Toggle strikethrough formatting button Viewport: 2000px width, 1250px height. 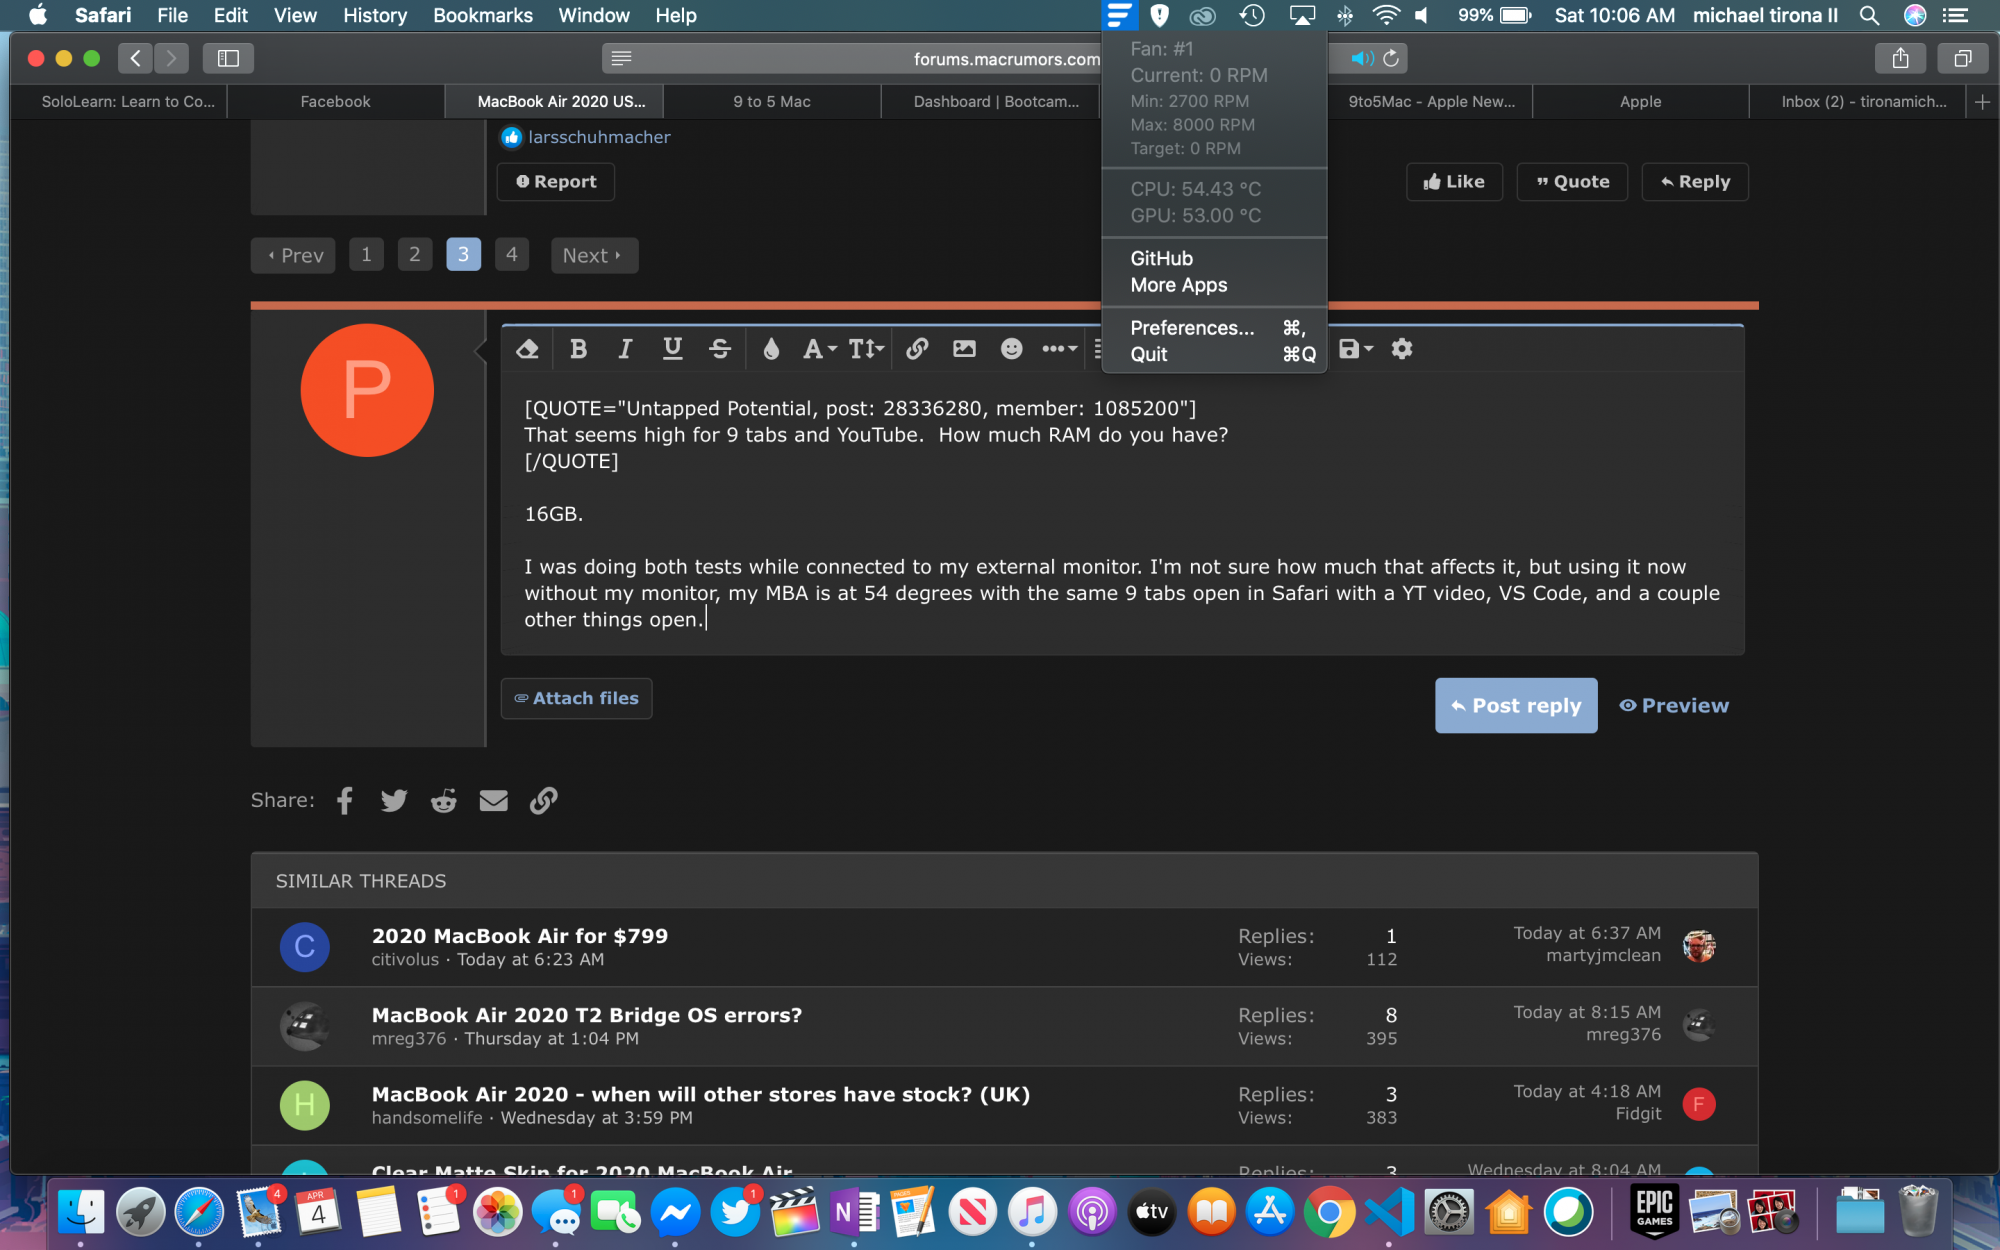point(719,349)
